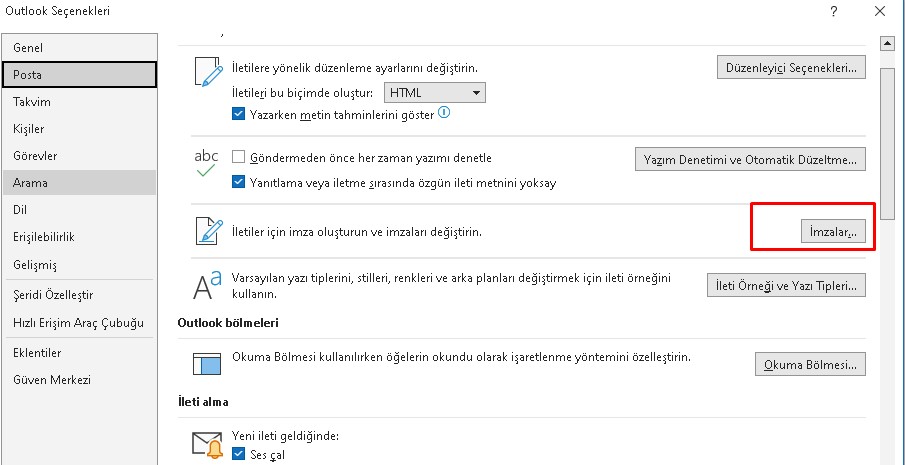Click the vertical scrollbar thumb
905x465 pixels.
(886, 142)
